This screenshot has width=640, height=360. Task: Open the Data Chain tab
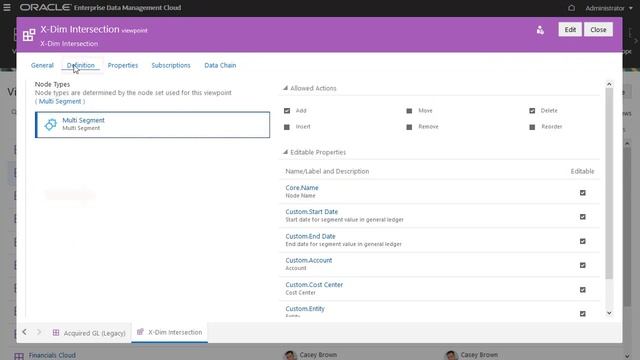point(220,65)
